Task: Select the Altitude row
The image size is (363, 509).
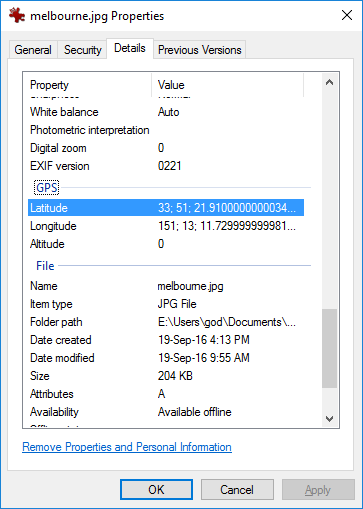Action: pos(166,244)
